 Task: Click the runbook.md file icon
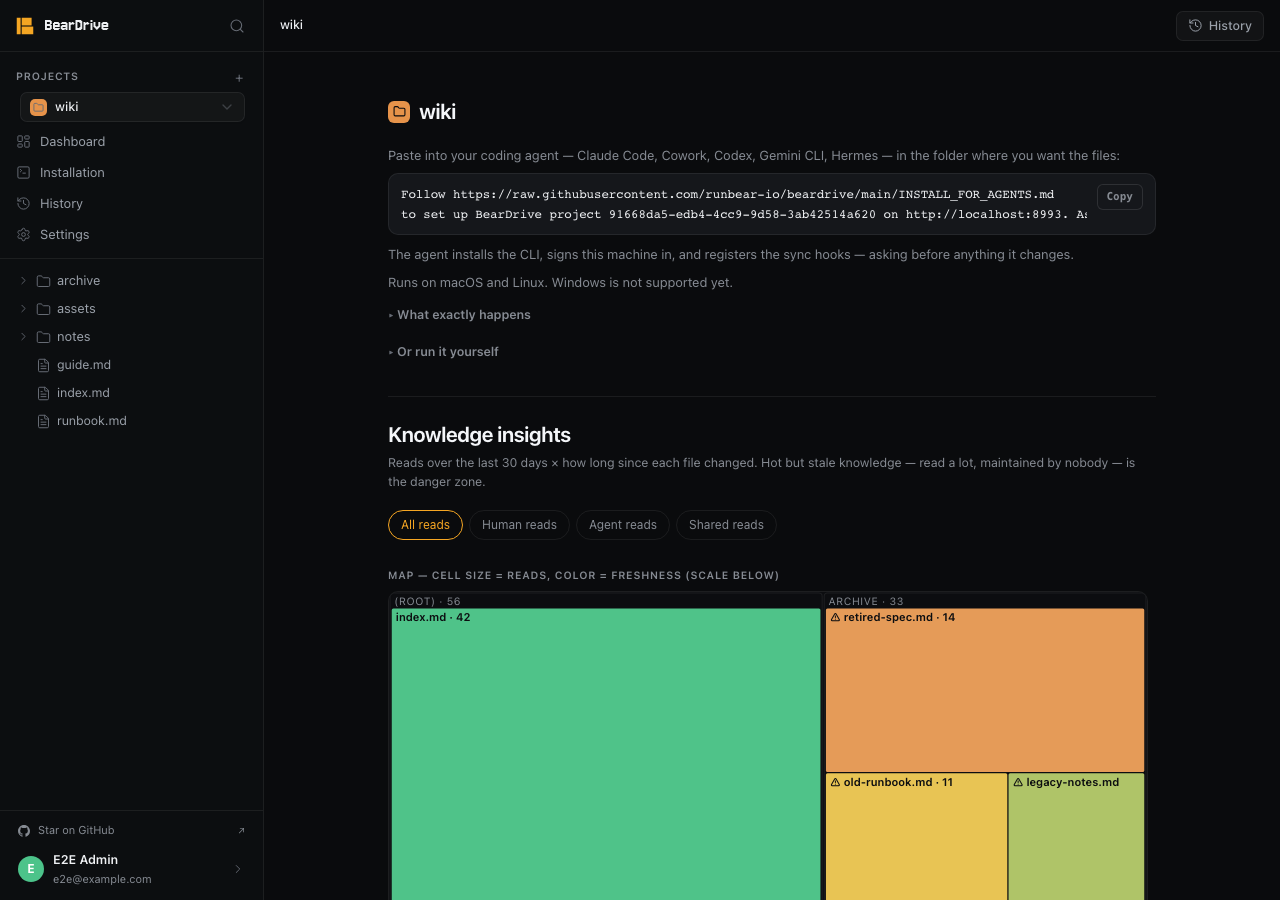point(43,421)
